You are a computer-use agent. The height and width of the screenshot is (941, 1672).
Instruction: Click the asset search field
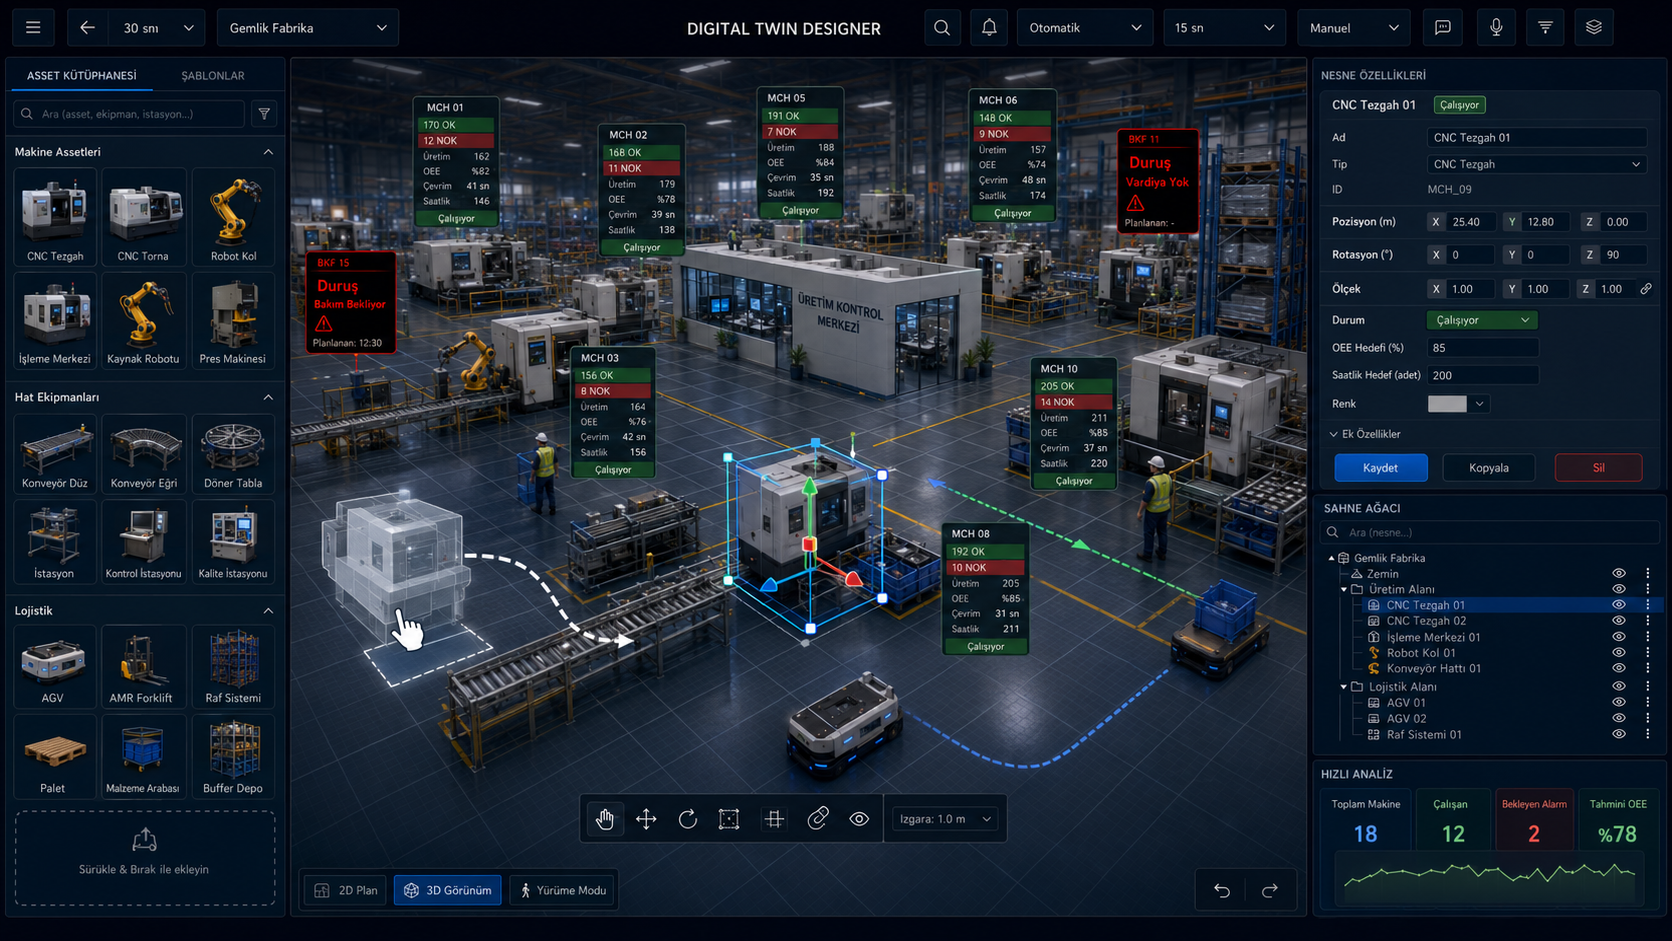click(129, 114)
